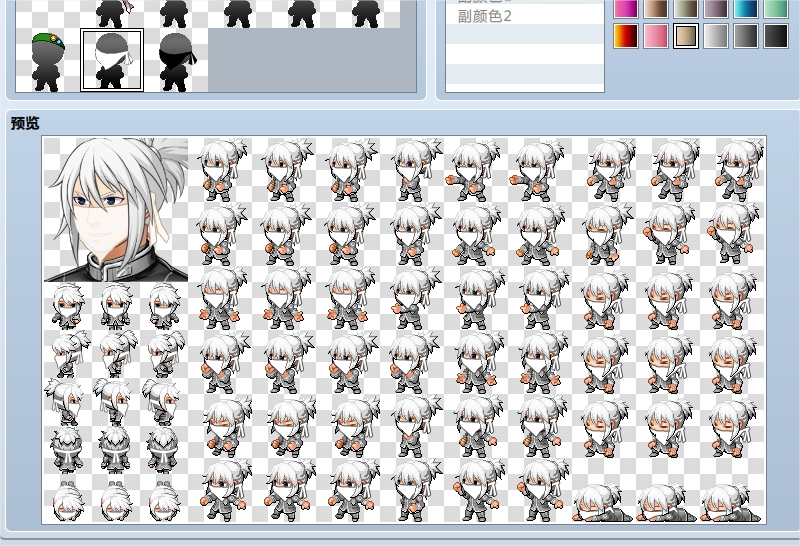Pick the medium-to-dark gray gradient swatch
This screenshot has height=546, width=800.
[x=746, y=36]
